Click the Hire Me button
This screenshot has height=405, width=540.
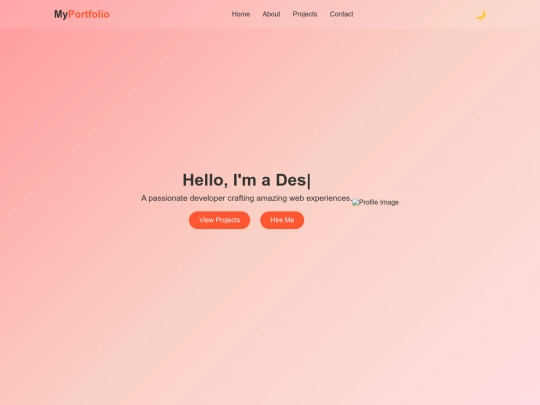click(282, 220)
